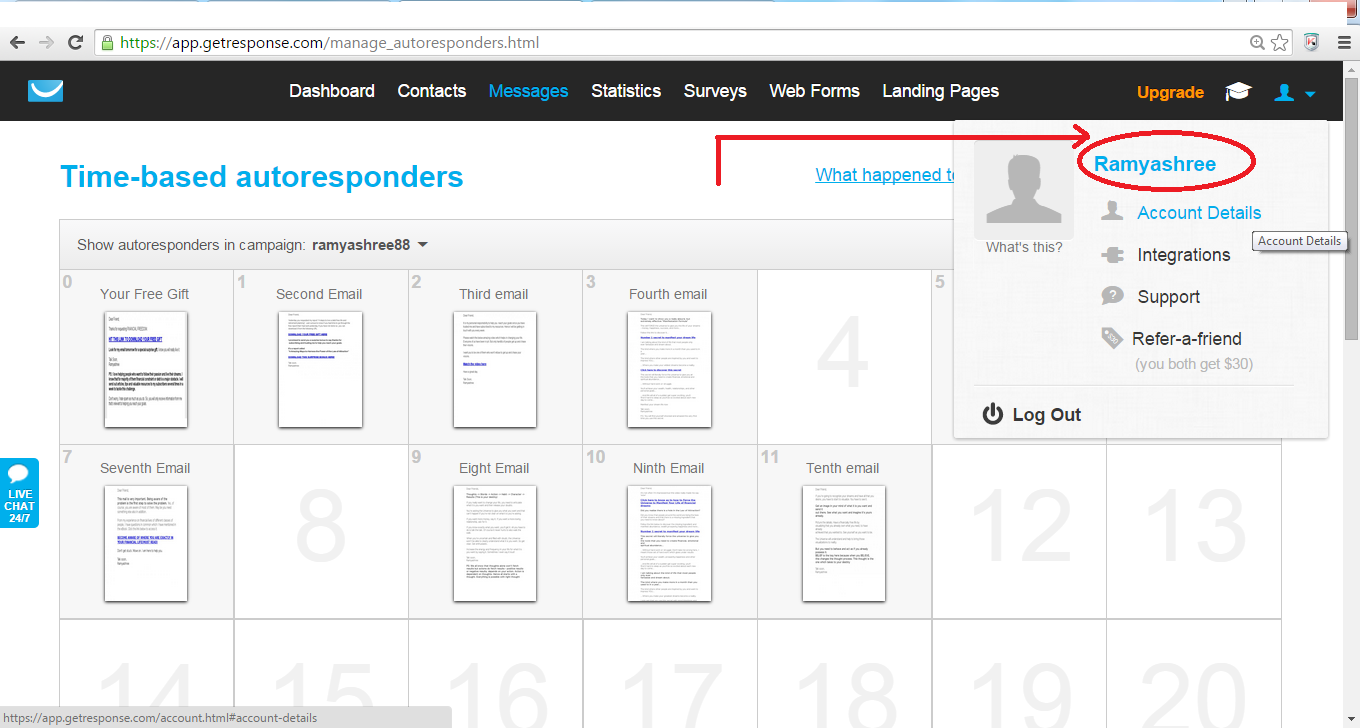The image size is (1368, 728).
Task: Open the Ninth Email thumbnail
Action: 669,543
